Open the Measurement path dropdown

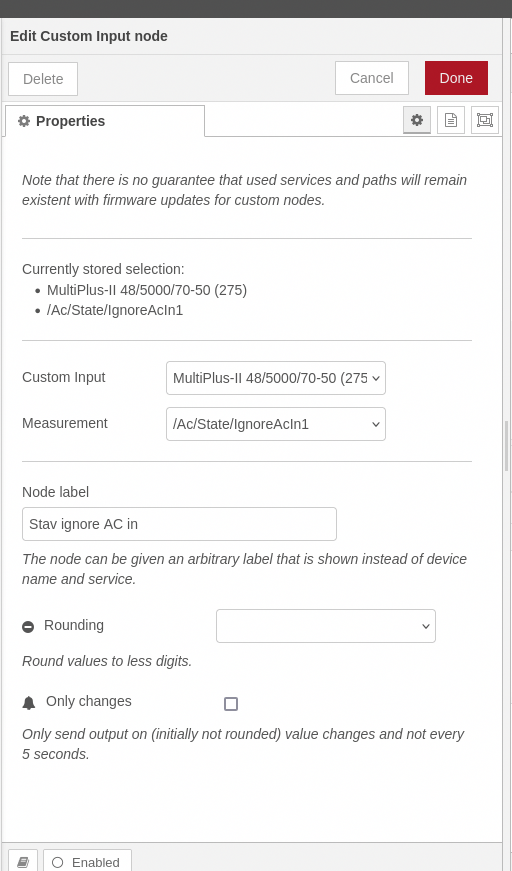[x=275, y=424]
